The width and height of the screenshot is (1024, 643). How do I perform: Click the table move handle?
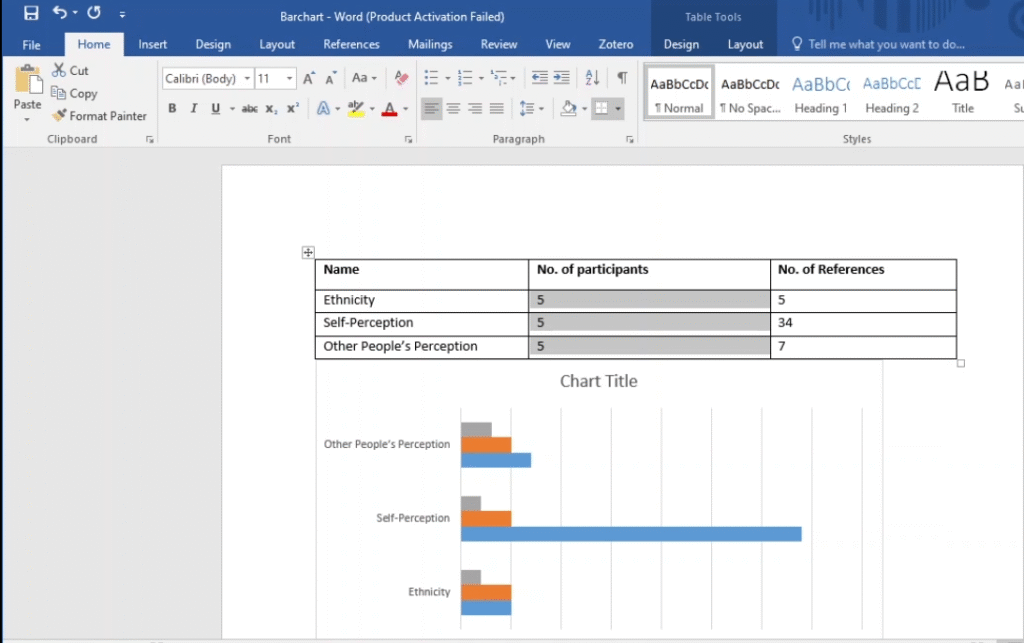pyautogui.click(x=308, y=253)
